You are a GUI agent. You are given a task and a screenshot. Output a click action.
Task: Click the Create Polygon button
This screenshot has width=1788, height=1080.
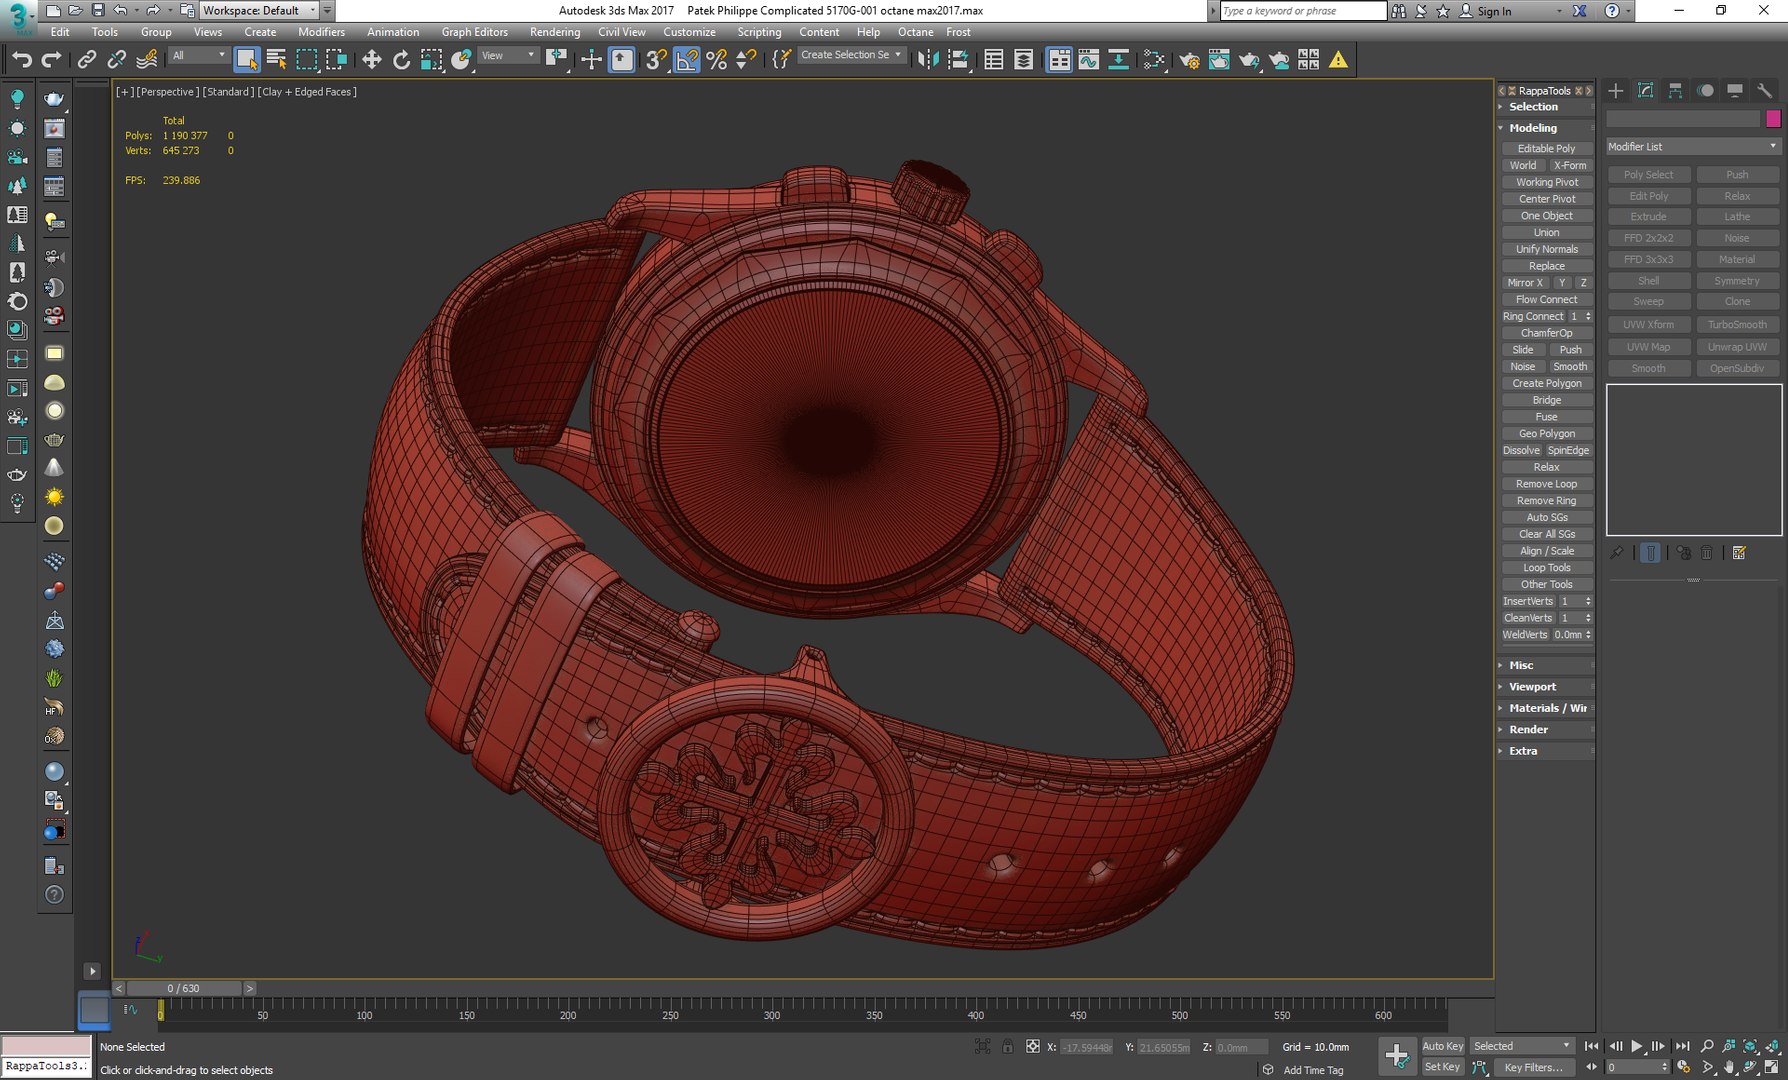tap(1546, 383)
